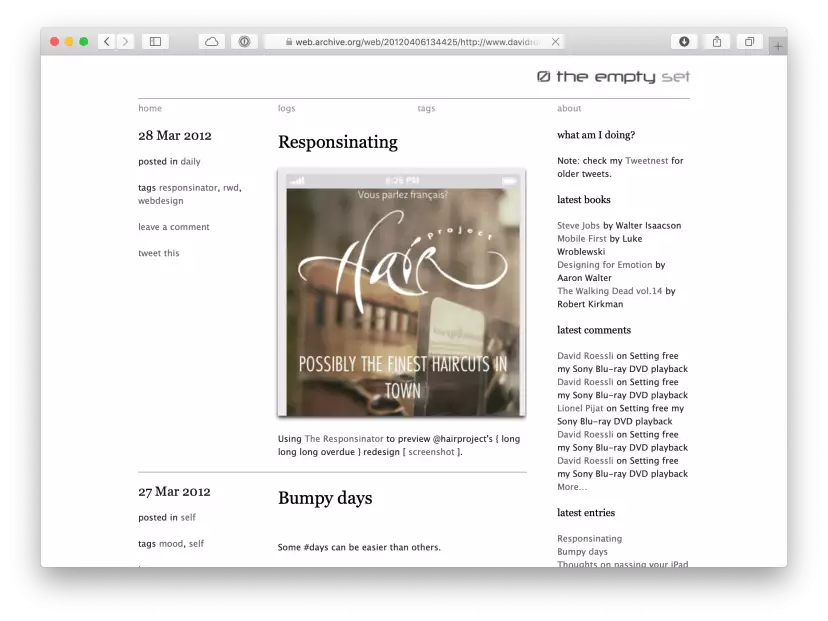
Task: Open the logs navigation item
Action: pos(287,108)
